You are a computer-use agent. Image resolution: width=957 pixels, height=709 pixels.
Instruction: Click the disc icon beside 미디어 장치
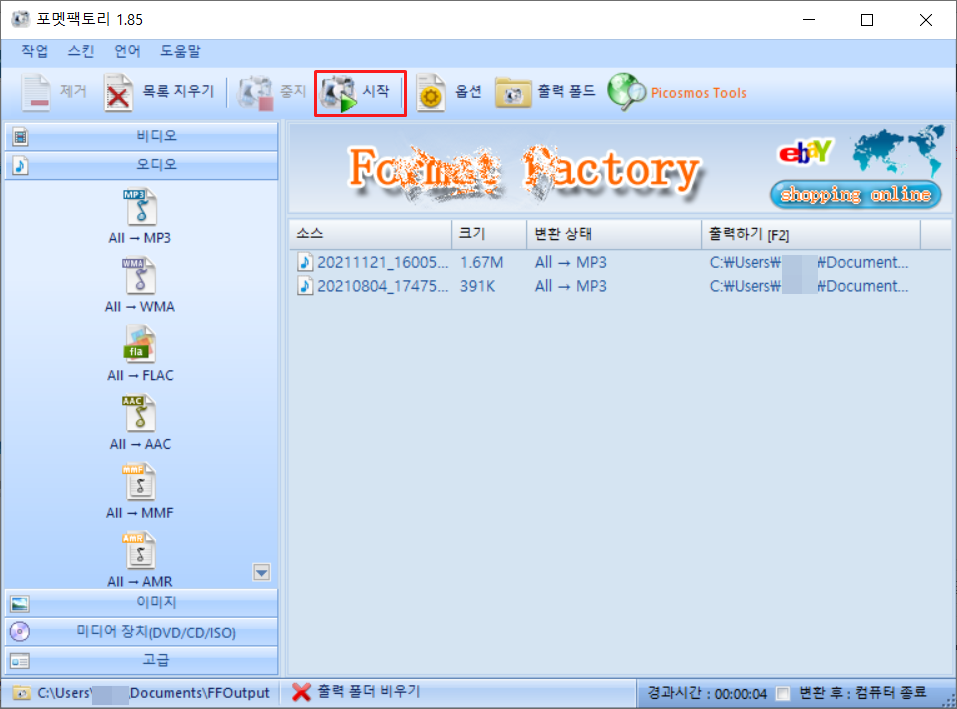[x=20, y=632]
